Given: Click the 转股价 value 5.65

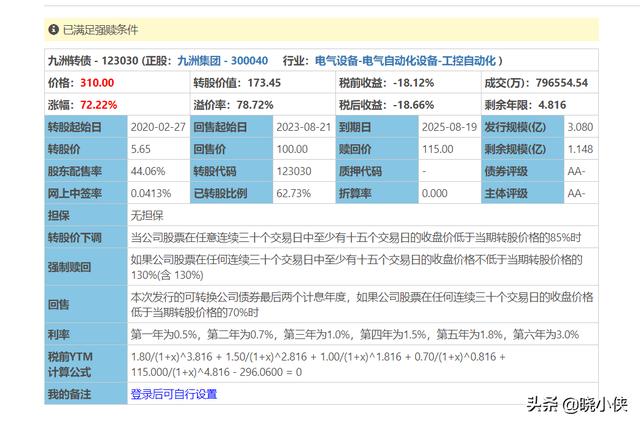Looking at the screenshot, I should 140,149.
